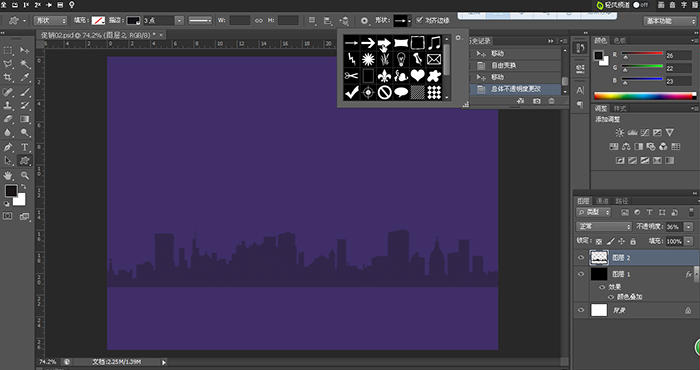Image resolution: width=700 pixels, height=370 pixels.
Task: Toggle lock all padlock in Layers panel
Action: tap(633, 241)
